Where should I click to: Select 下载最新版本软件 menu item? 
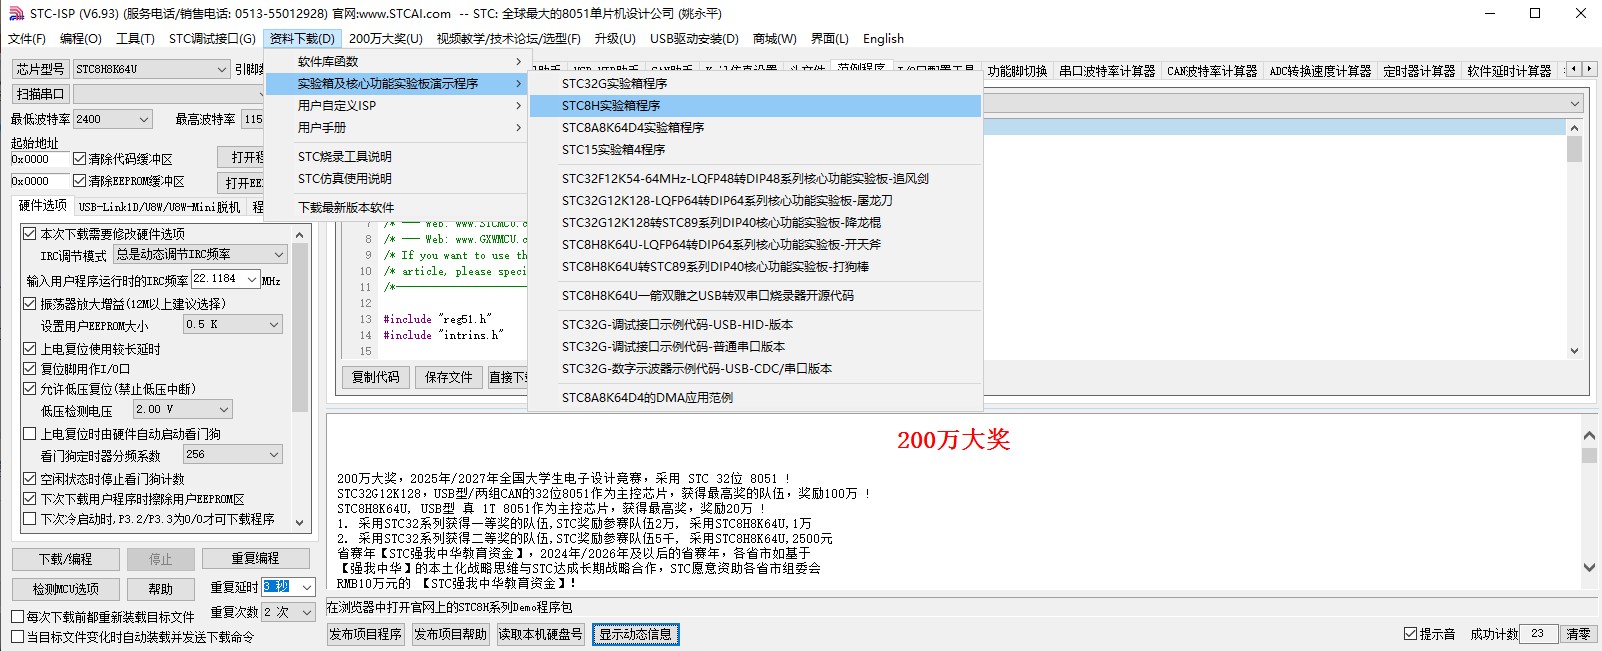pos(396,208)
